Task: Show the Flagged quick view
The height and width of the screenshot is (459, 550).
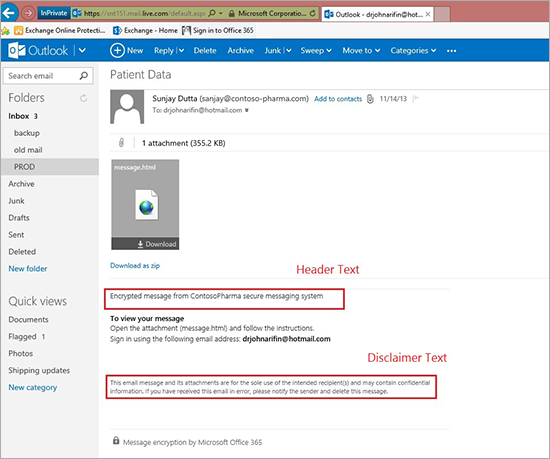Action: [x=27, y=337]
